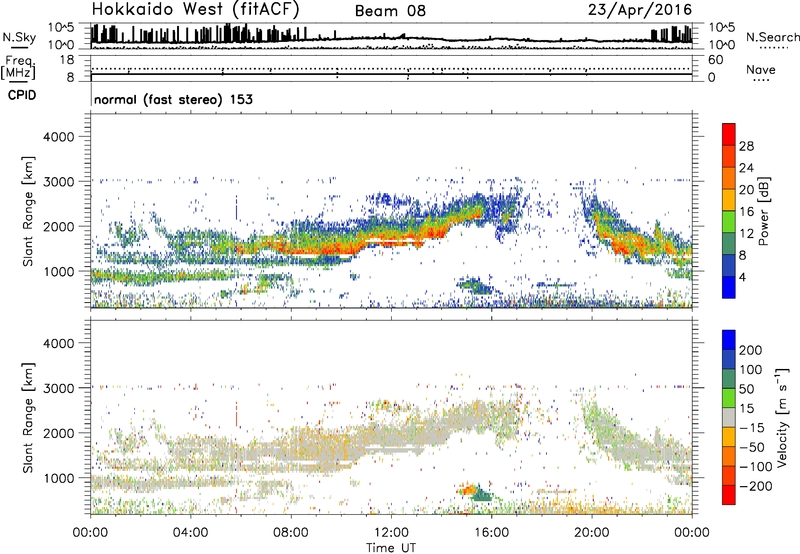The height and width of the screenshot is (554, 800).
Task: Click the "Slant Range [km]" label of the velocity panel
Action: click(28, 418)
